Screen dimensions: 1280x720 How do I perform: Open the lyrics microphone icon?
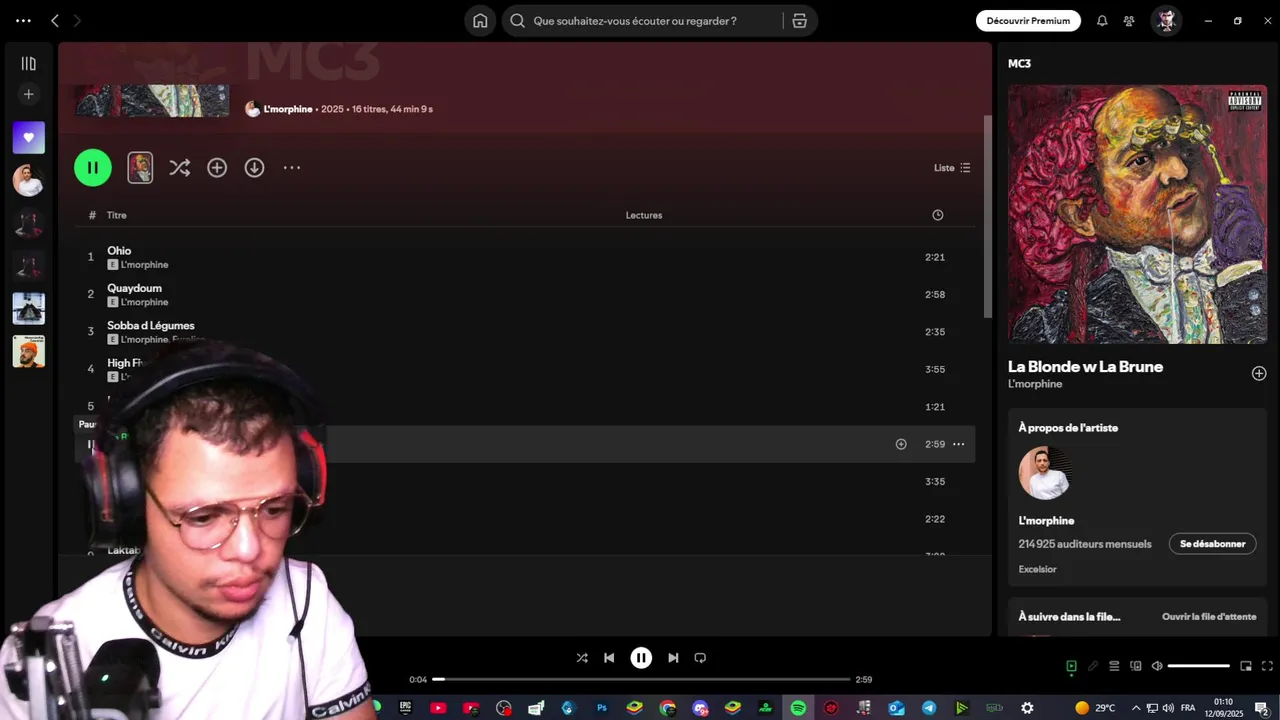1093,666
